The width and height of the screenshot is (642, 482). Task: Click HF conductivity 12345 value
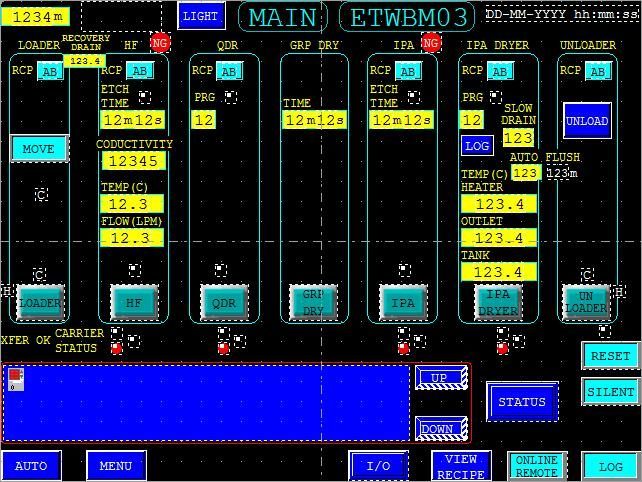click(133, 161)
